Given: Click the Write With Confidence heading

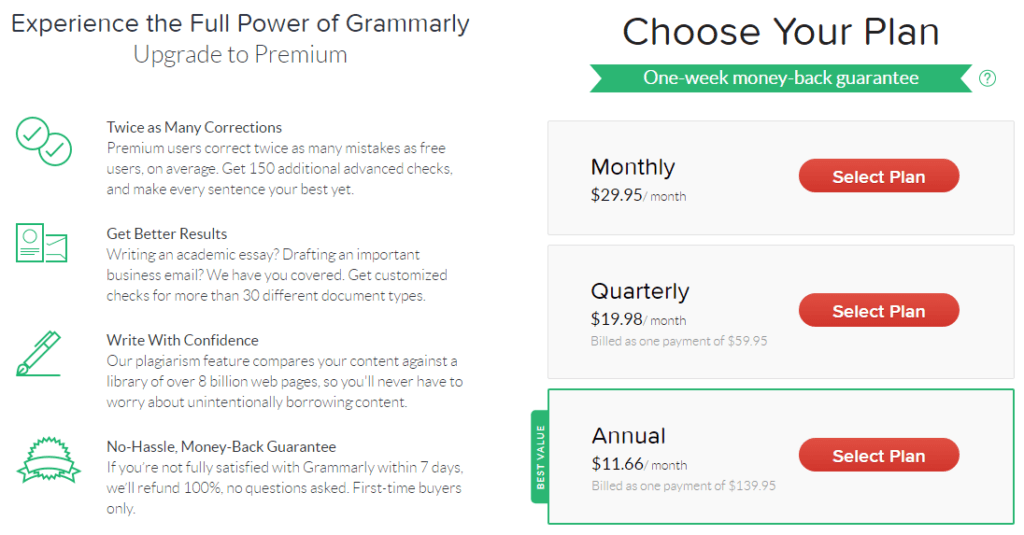Looking at the screenshot, I should point(182,340).
